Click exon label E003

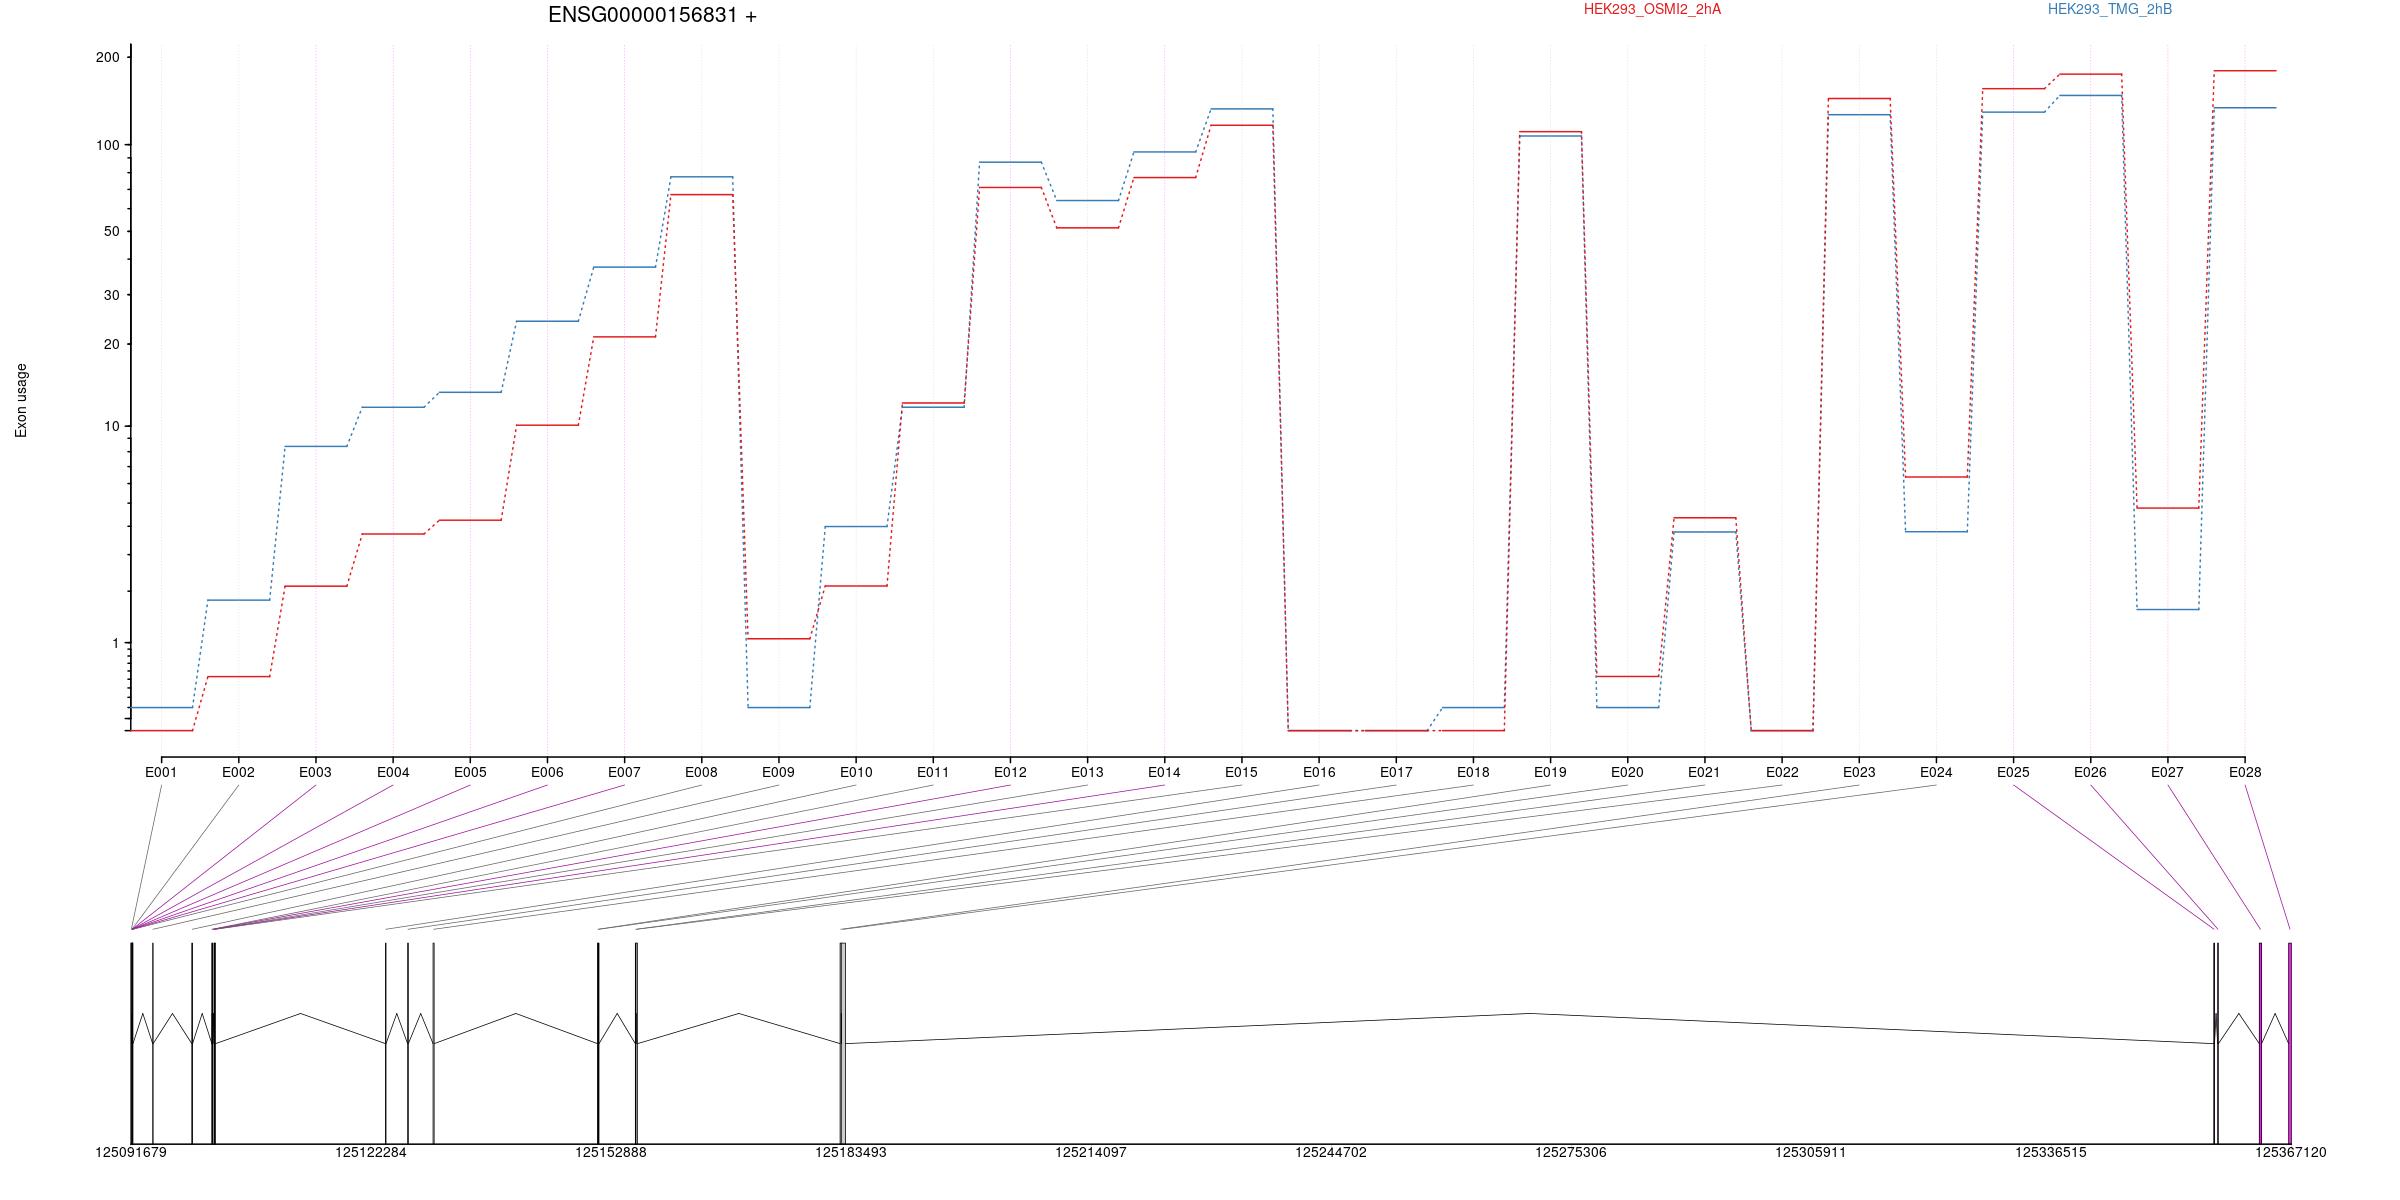315,772
